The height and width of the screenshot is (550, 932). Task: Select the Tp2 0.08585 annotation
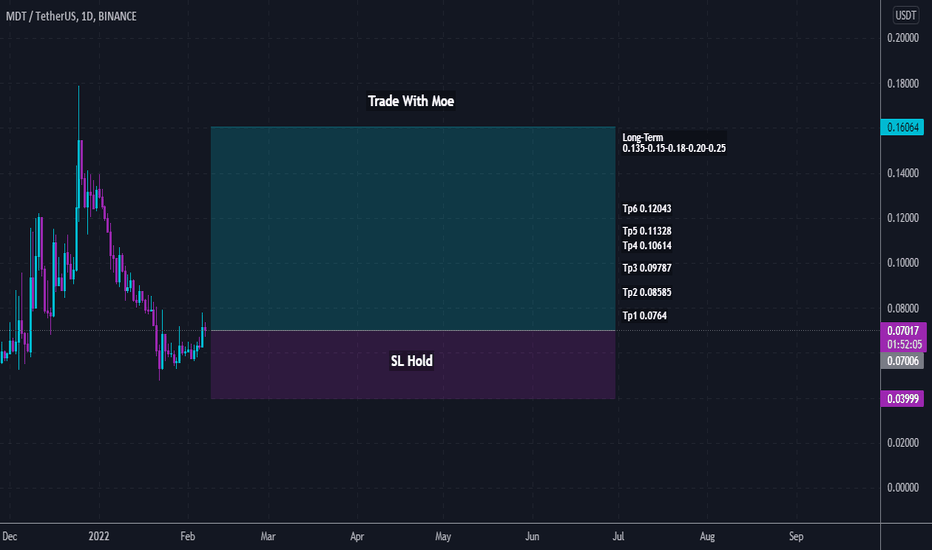coord(647,293)
